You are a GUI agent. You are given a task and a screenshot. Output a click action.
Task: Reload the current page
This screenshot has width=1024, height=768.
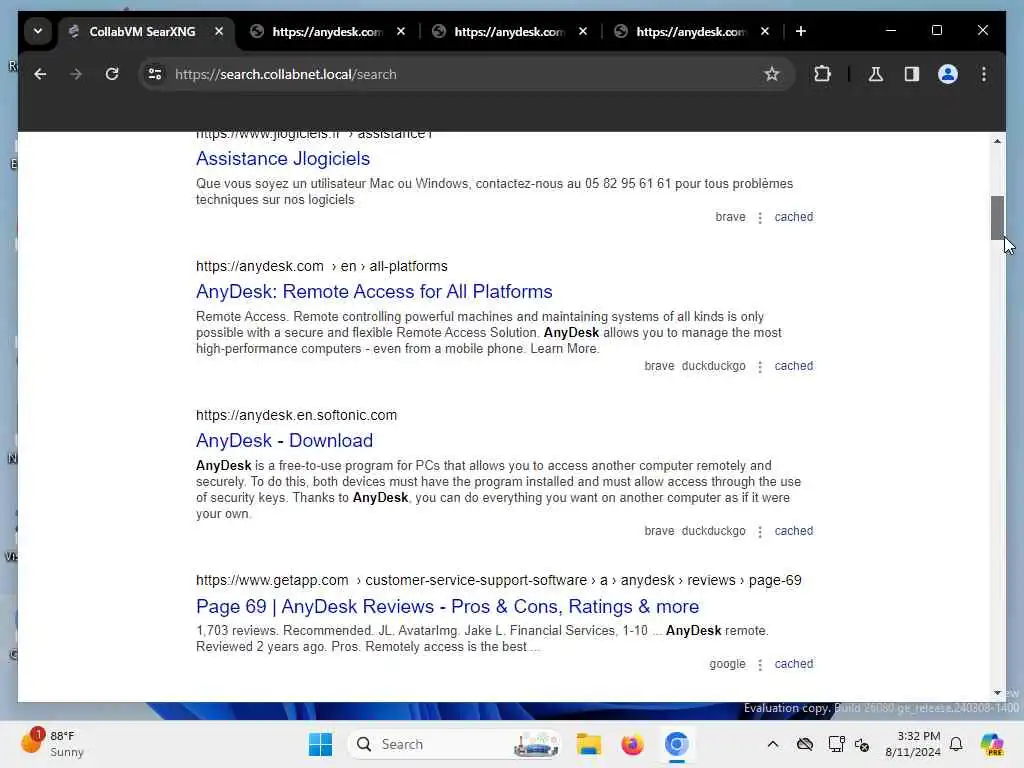(x=112, y=74)
